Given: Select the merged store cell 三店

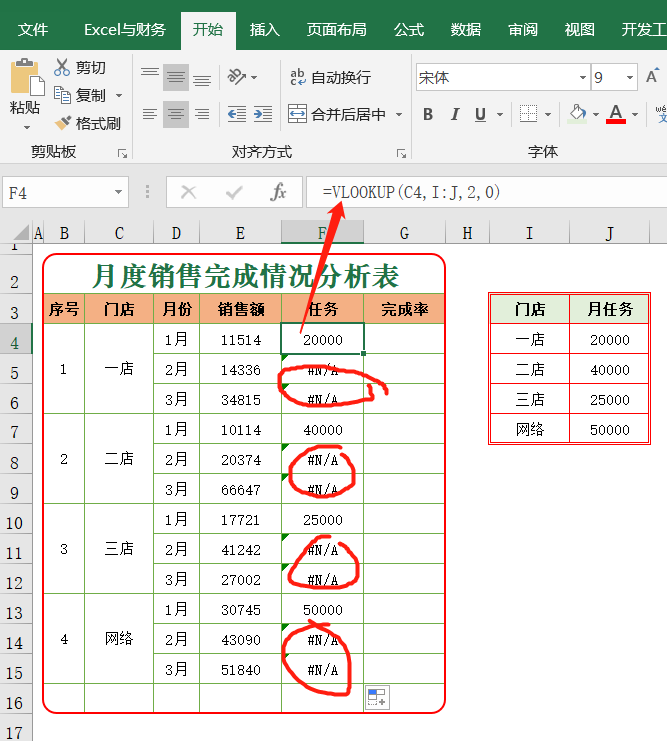Looking at the screenshot, I should pyautogui.click(x=119, y=549).
